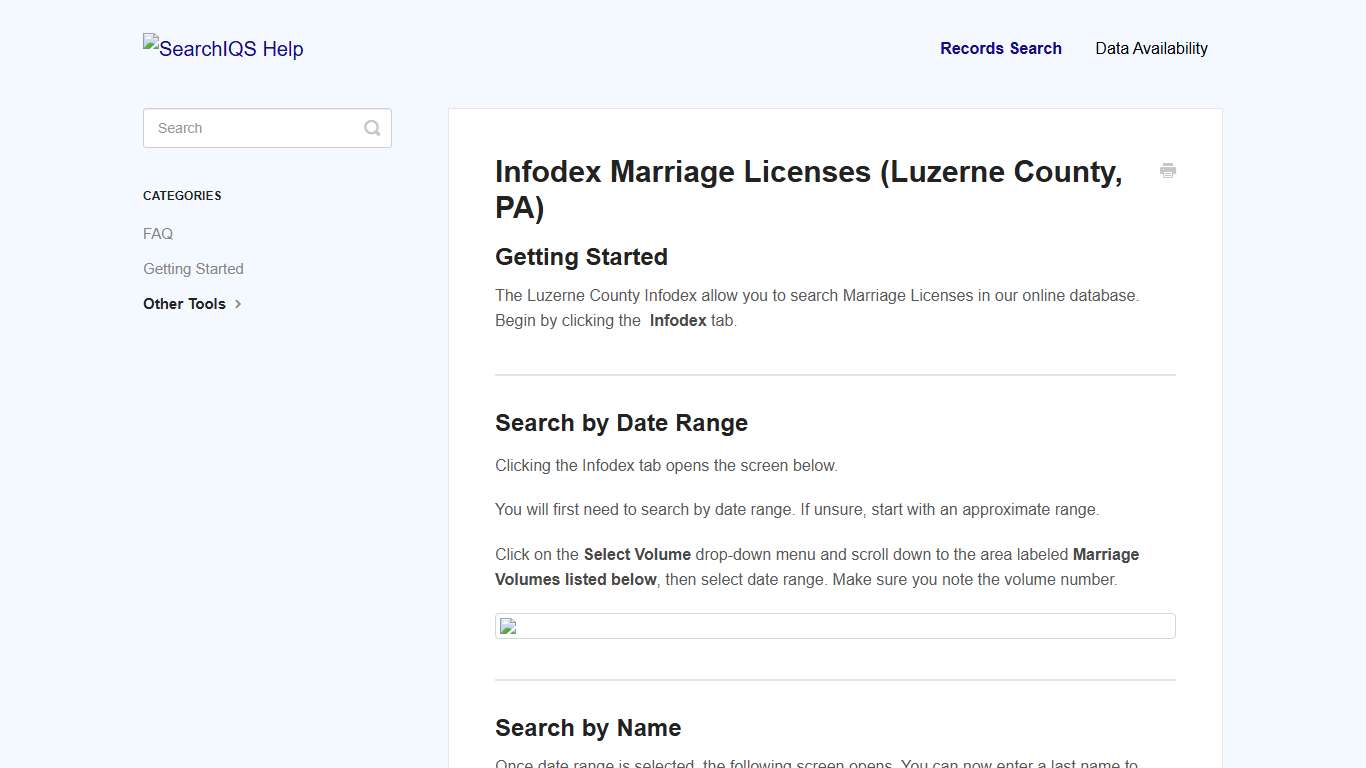This screenshot has width=1366, height=768.
Task: Click the SearchIQS Help logo image
Action: (x=222, y=48)
